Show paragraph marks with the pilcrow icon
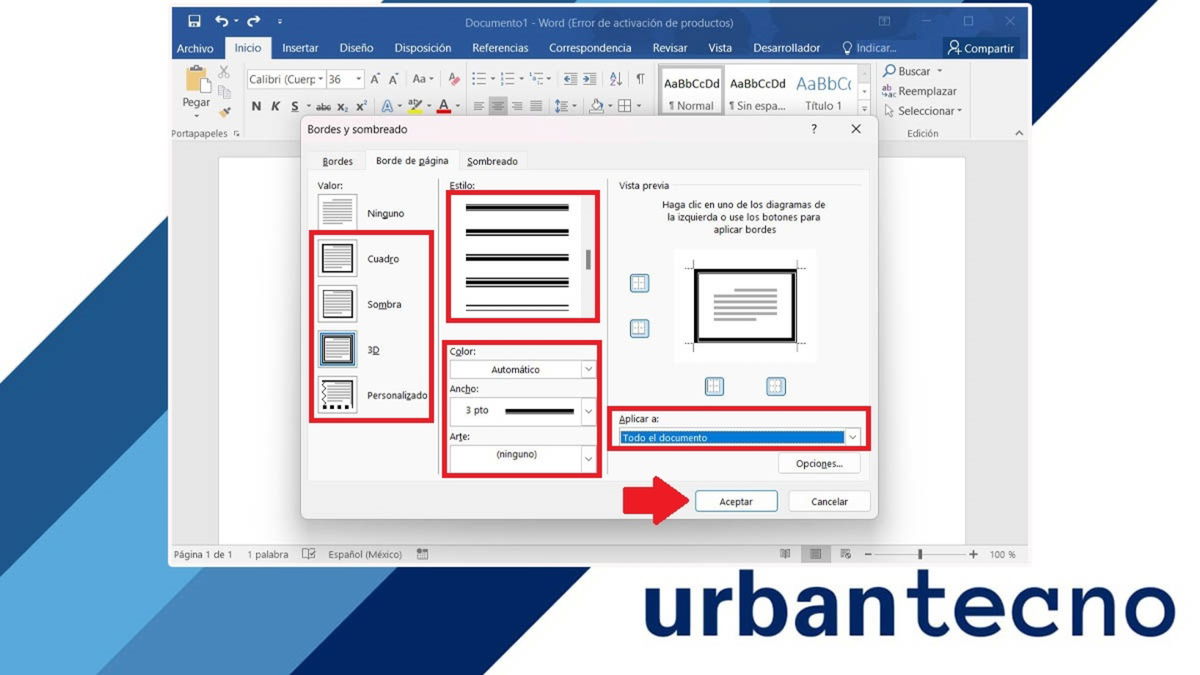The image size is (1200, 675). point(640,79)
